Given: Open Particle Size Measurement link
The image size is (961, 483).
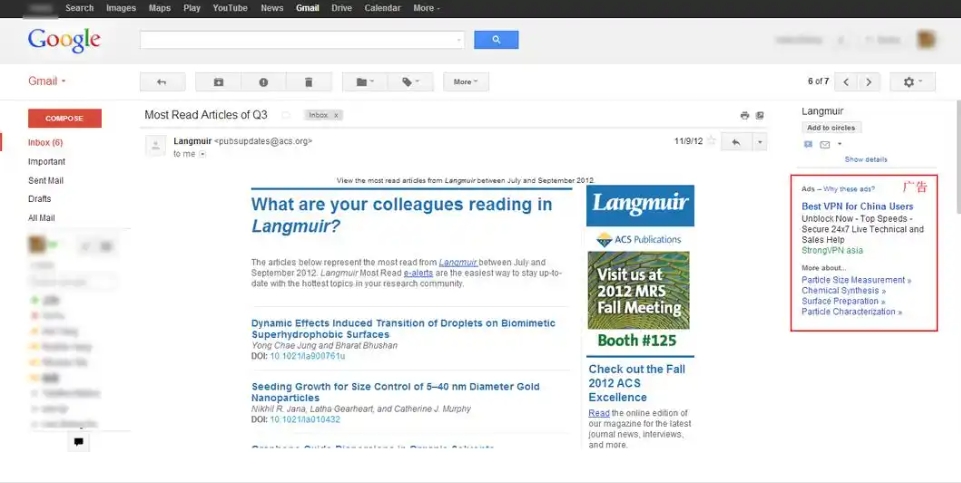Looking at the screenshot, I should 856,280.
